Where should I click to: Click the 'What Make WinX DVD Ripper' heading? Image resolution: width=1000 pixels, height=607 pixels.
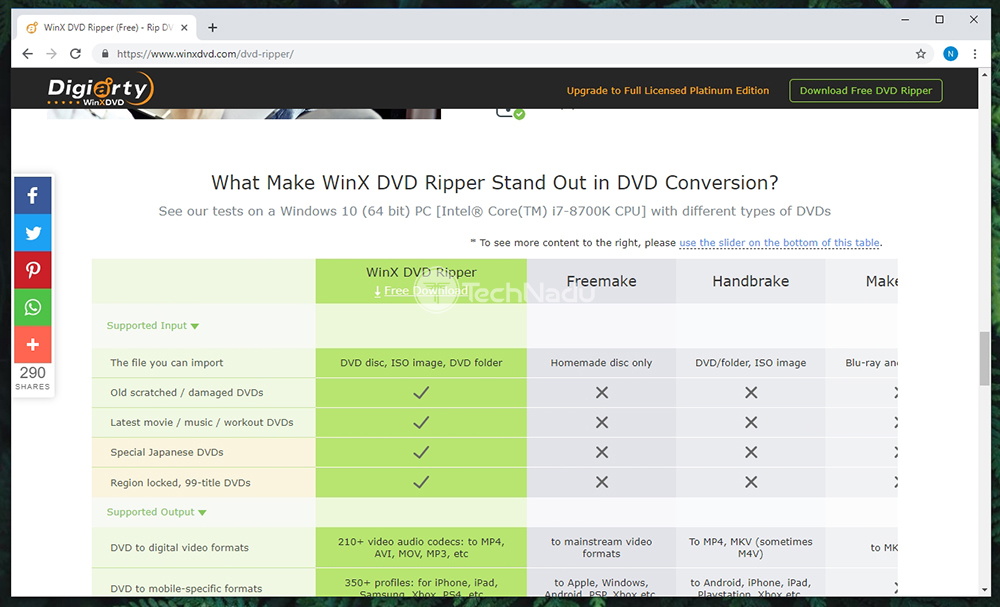coord(495,183)
